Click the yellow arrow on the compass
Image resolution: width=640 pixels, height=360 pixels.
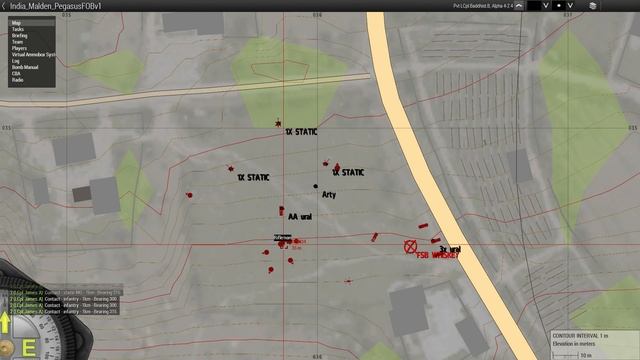(x=4, y=323)
